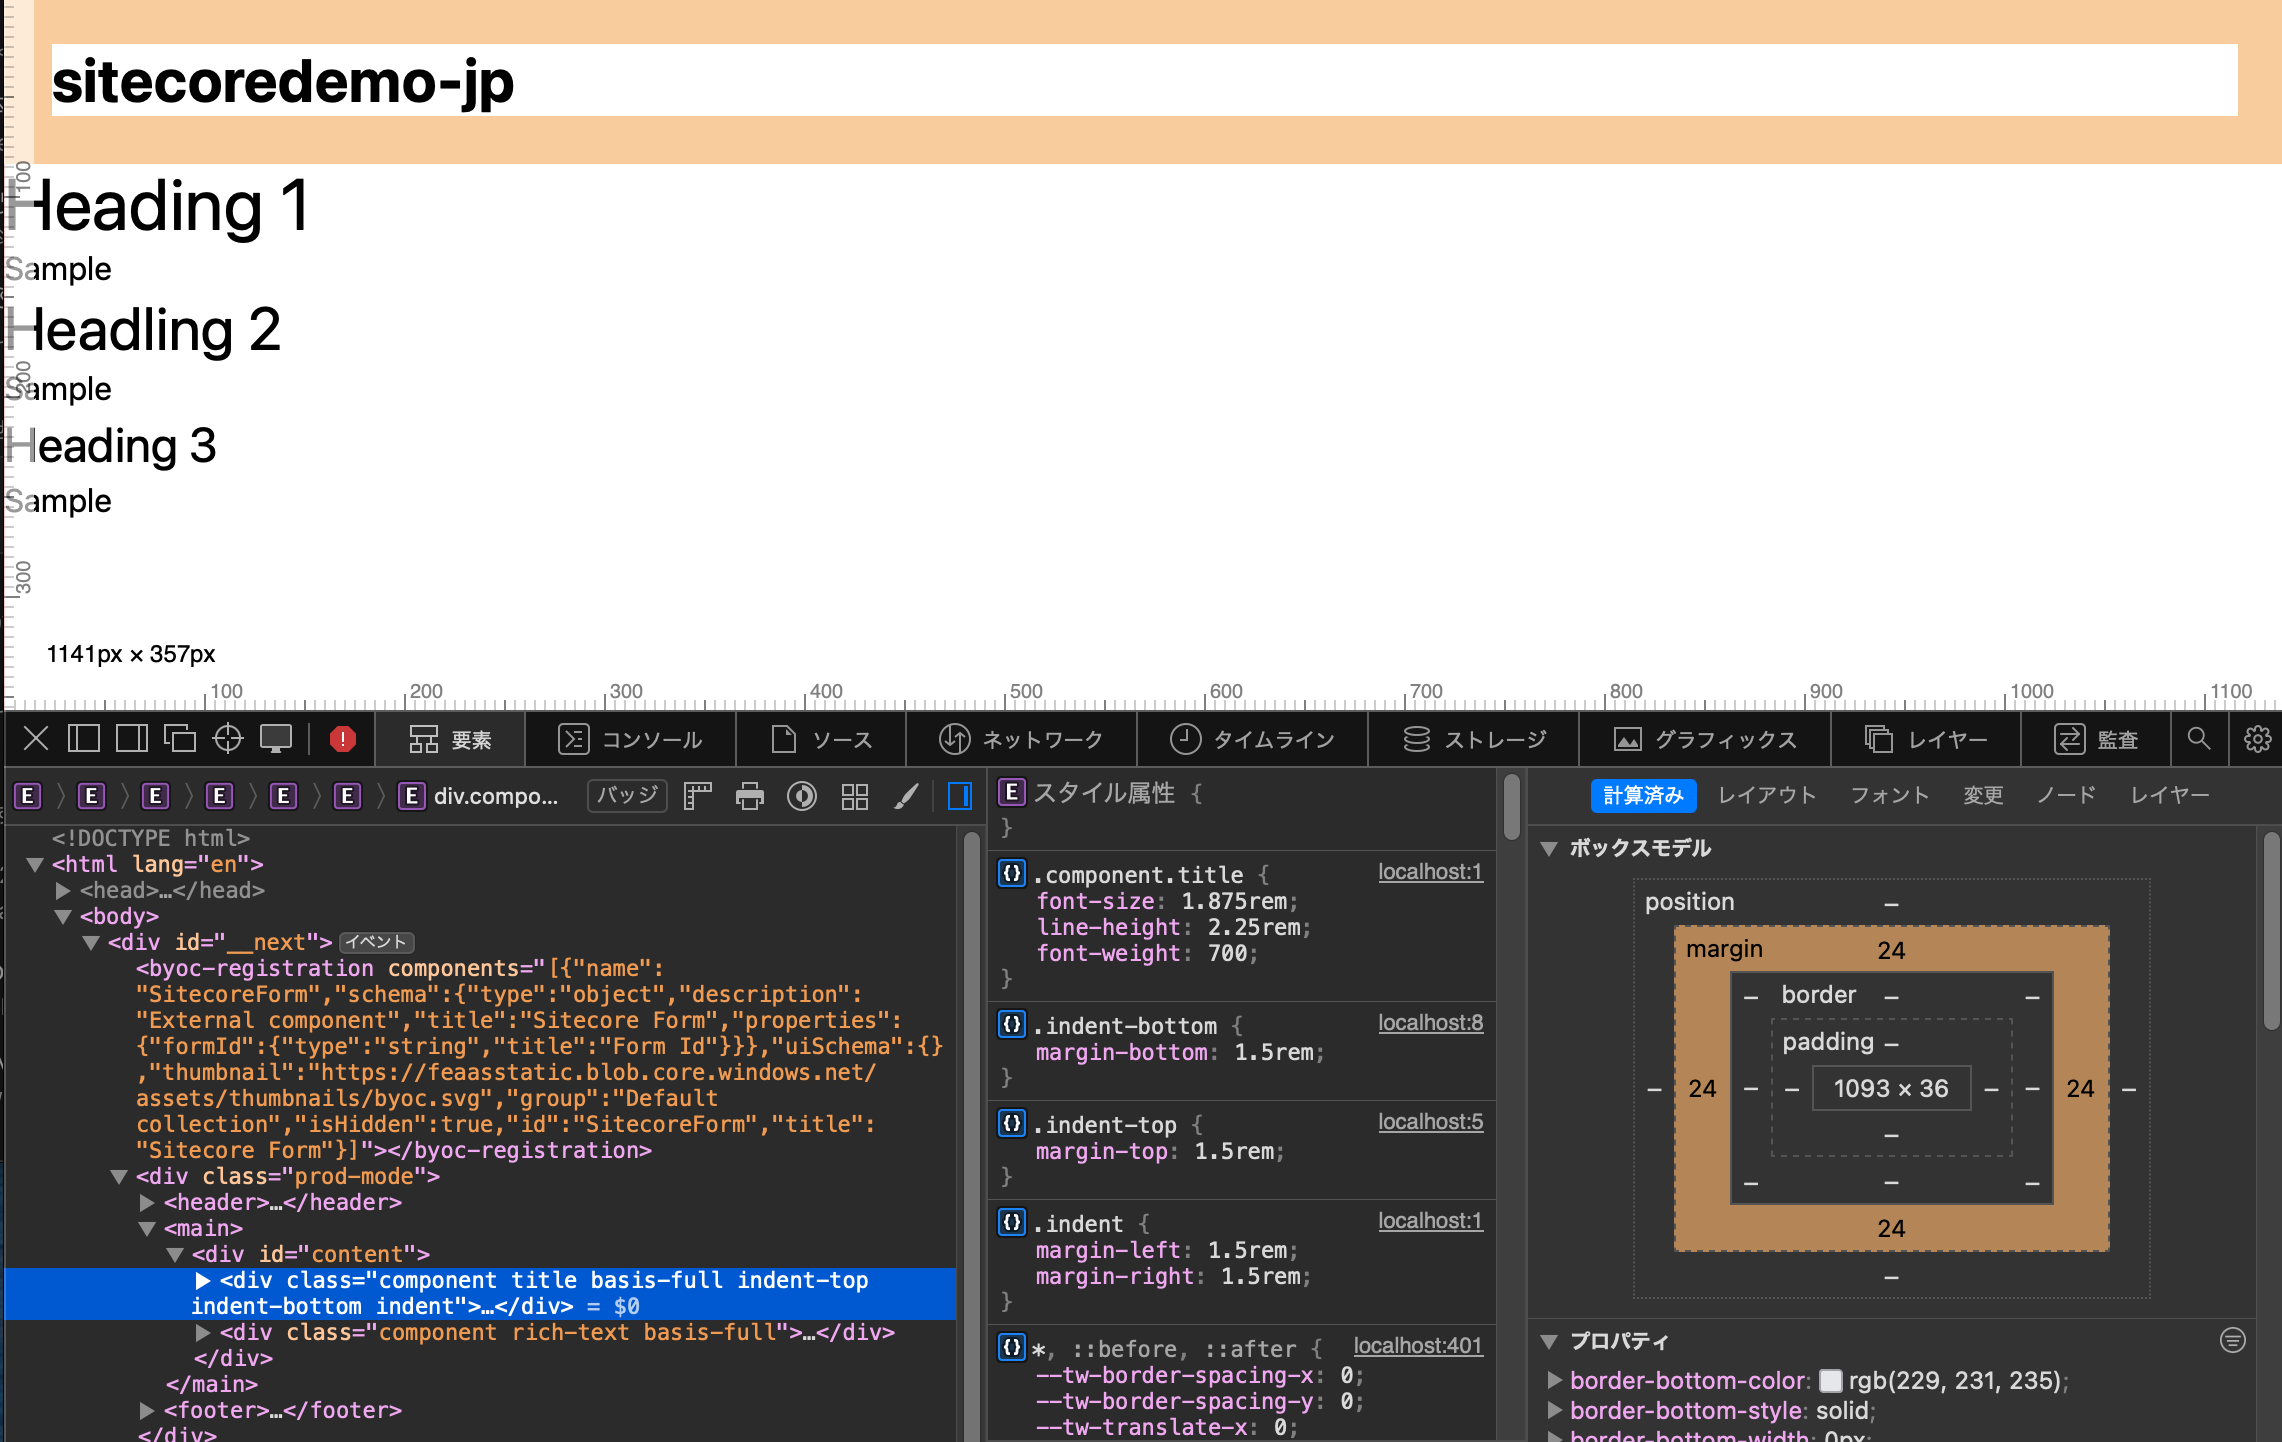2282x1442 pixels.
Task: Toggle dark appearance half-circle icon
Action: click(x=802, y=796)
